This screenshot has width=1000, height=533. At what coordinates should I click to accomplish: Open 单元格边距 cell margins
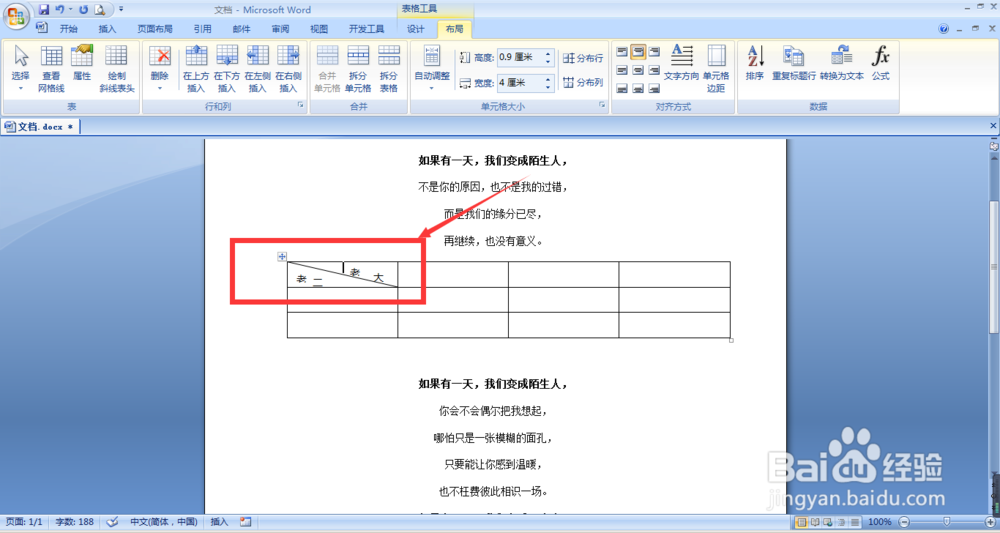point(716,68)
